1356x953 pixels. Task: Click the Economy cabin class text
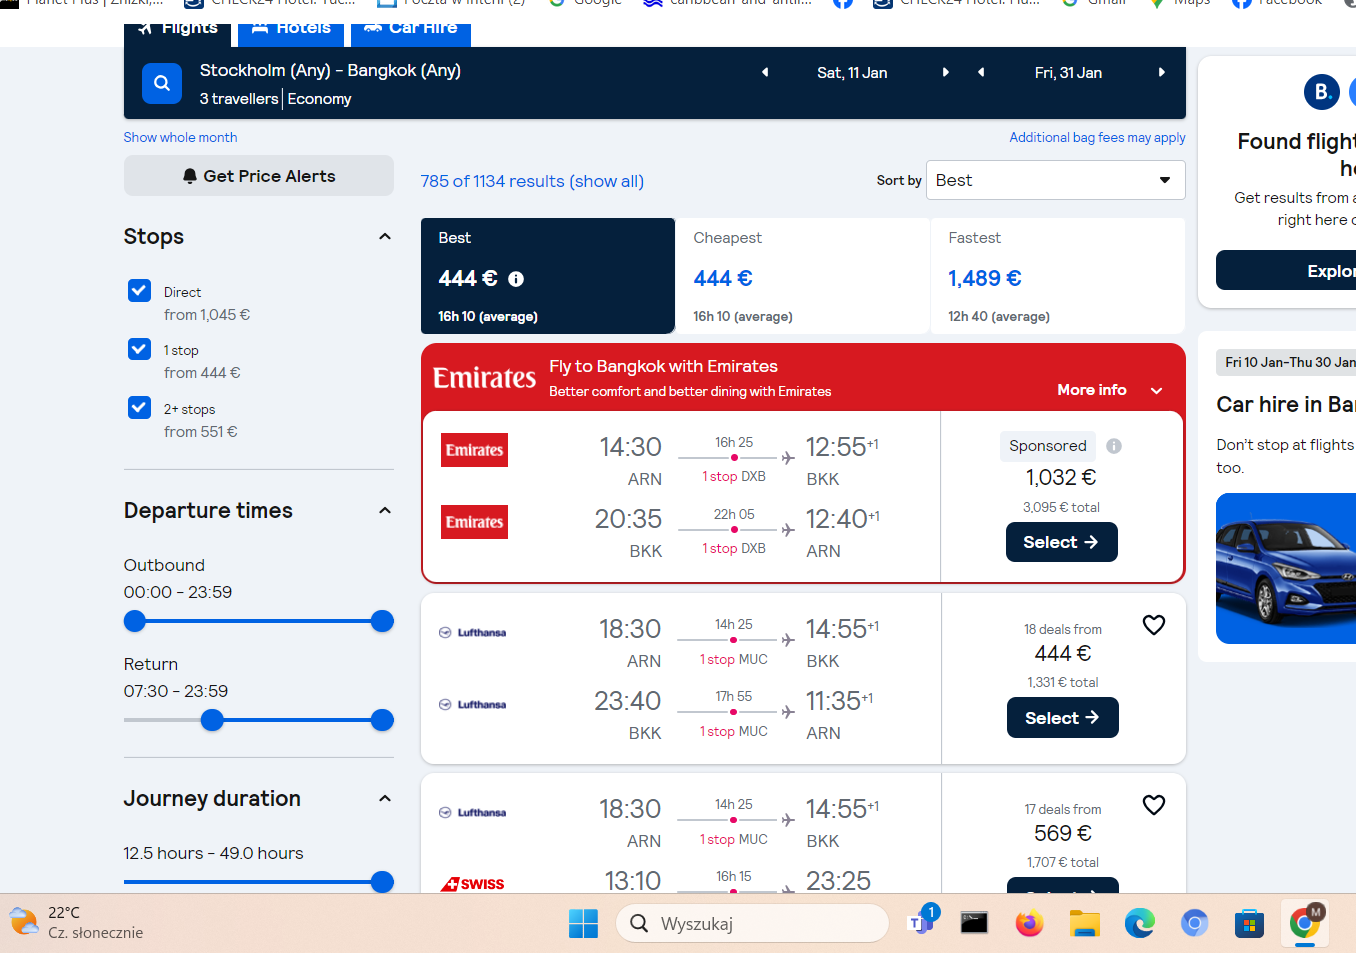tap(319, 99)
